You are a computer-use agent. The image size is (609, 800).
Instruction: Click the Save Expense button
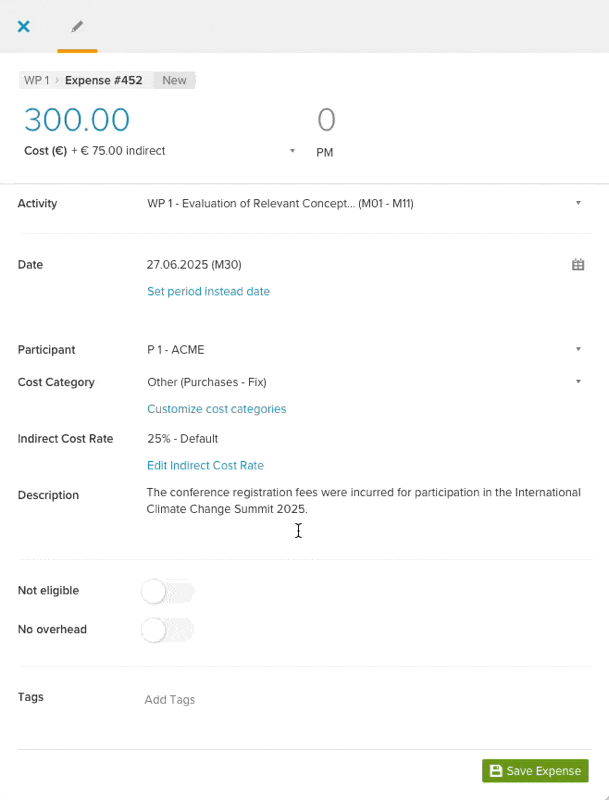535,770
